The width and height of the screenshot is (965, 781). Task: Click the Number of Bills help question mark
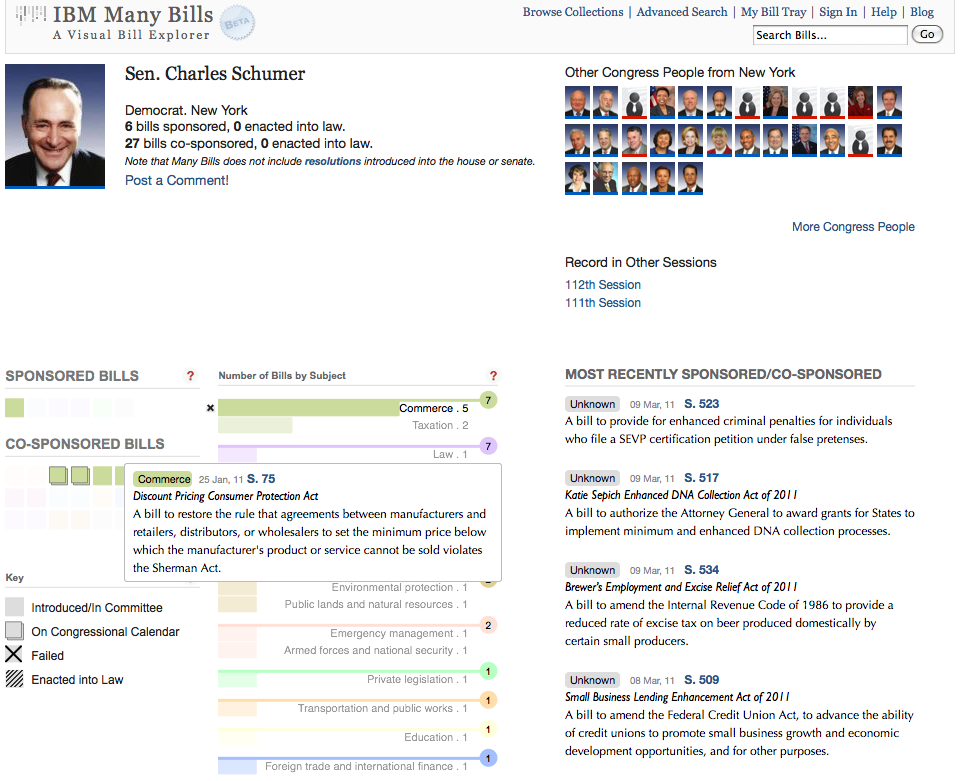[x=493, y=375]
